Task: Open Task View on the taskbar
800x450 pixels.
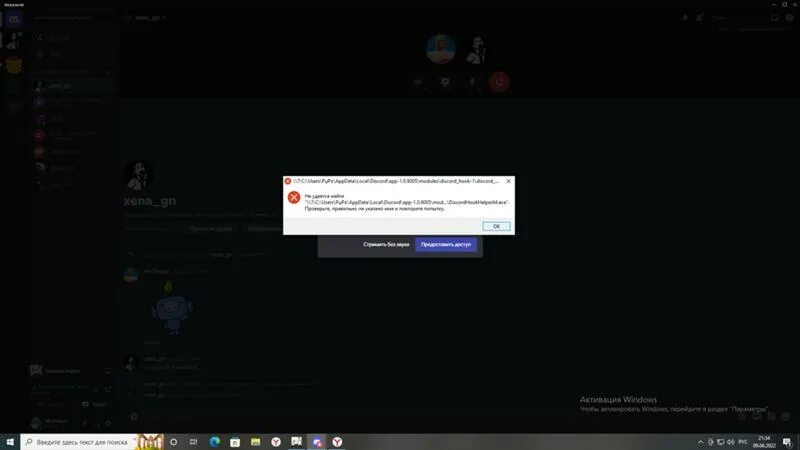Action: point(193,442)
